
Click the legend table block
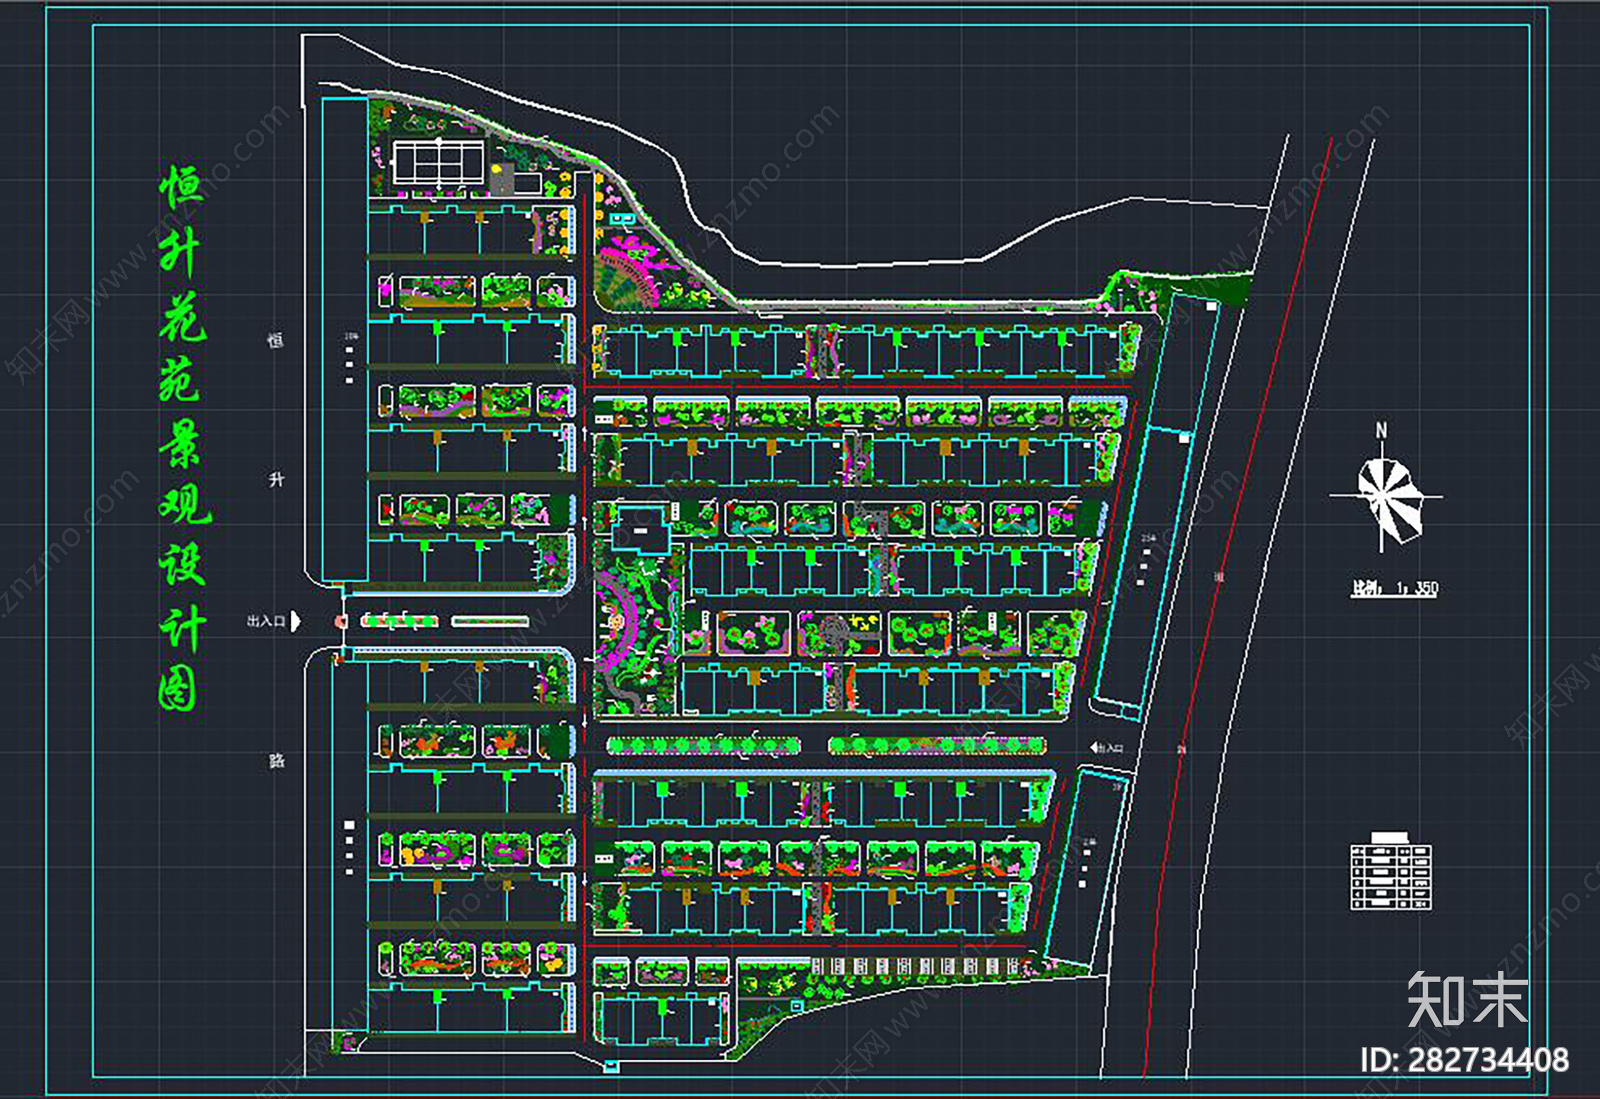[x=1391, y=870]
